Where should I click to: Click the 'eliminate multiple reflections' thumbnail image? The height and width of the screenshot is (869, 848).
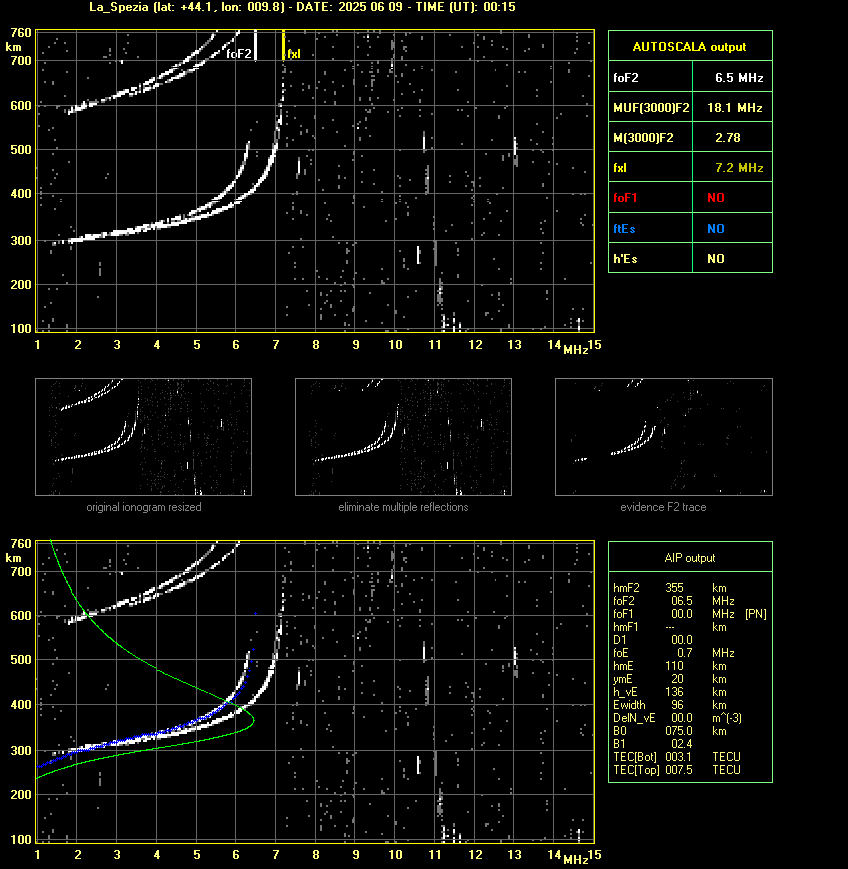[x=403, y=437]
